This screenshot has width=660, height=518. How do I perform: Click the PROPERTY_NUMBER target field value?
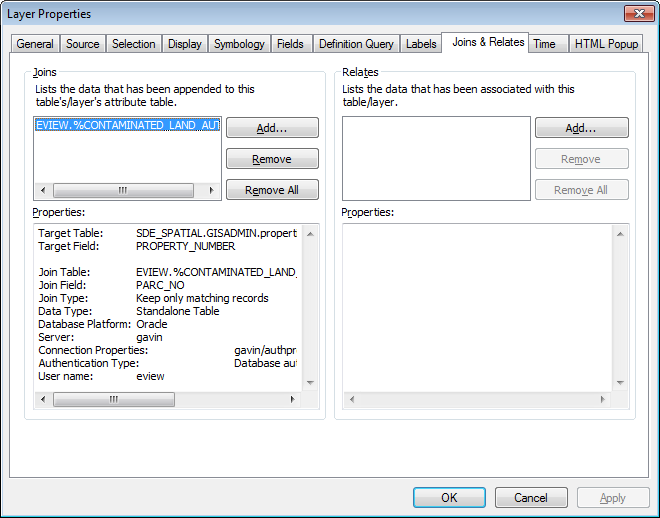click(186, 246)
